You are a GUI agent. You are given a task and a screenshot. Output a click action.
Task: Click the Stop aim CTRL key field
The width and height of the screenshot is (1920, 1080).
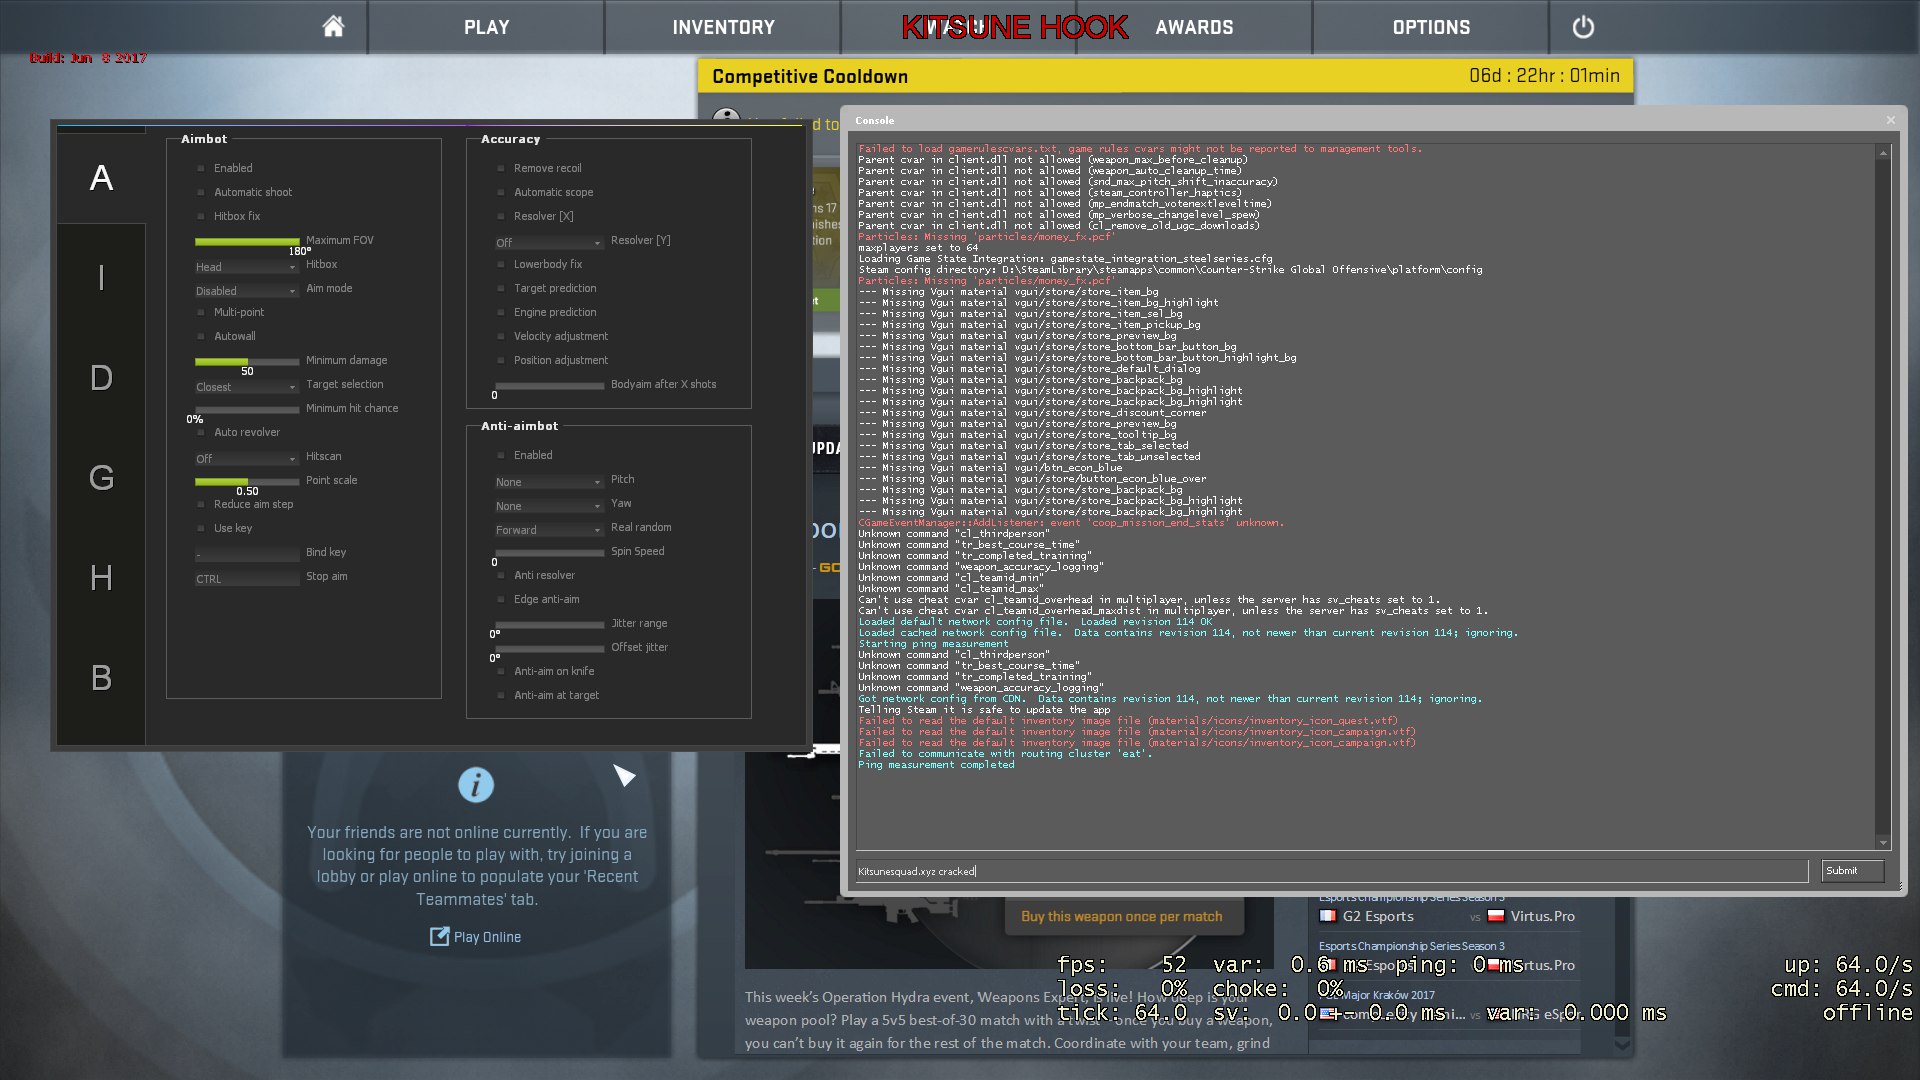pyautogui.click(x=246, y=578)
